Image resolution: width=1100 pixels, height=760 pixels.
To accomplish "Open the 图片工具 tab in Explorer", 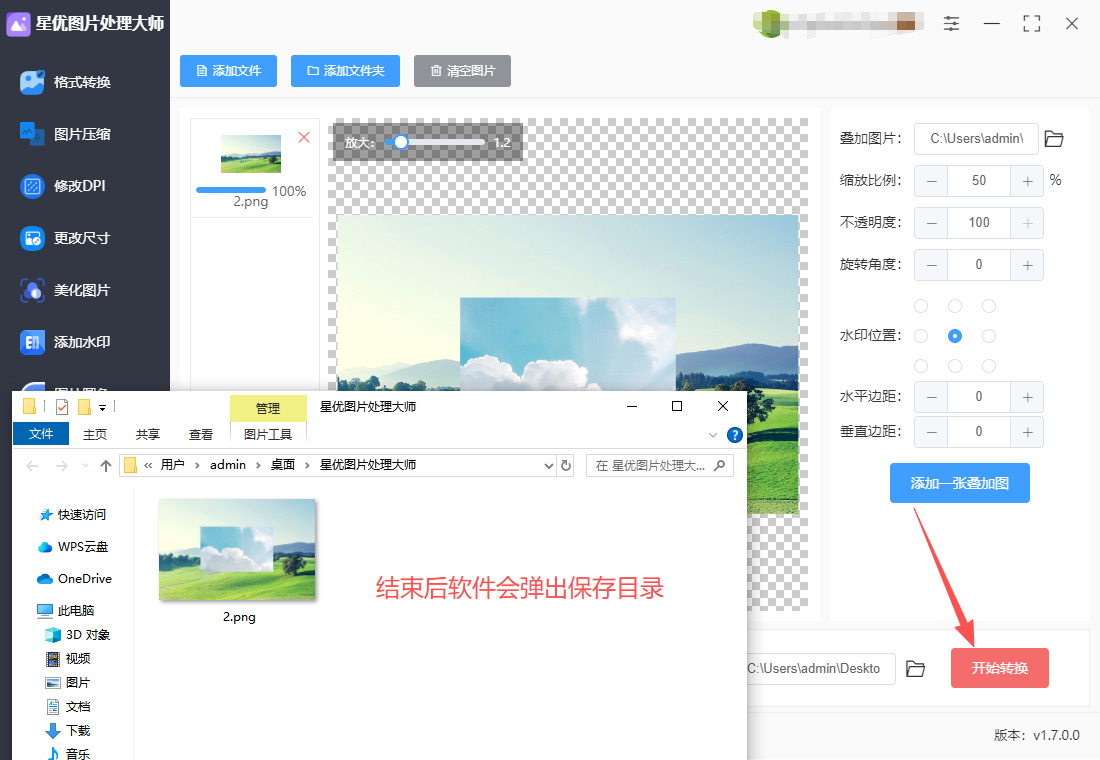I will (268, 434).
